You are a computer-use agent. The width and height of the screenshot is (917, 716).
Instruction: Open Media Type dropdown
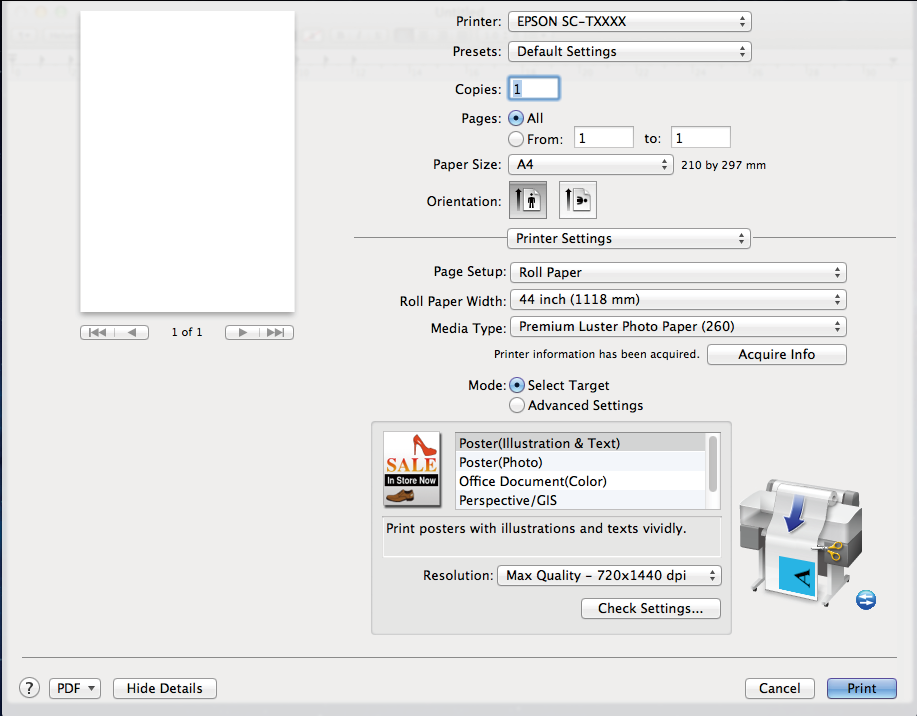[x=678, y=326]
